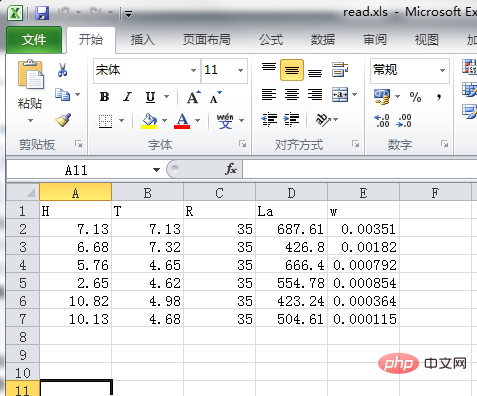Apply cell borders icon

tap(106, 121)
